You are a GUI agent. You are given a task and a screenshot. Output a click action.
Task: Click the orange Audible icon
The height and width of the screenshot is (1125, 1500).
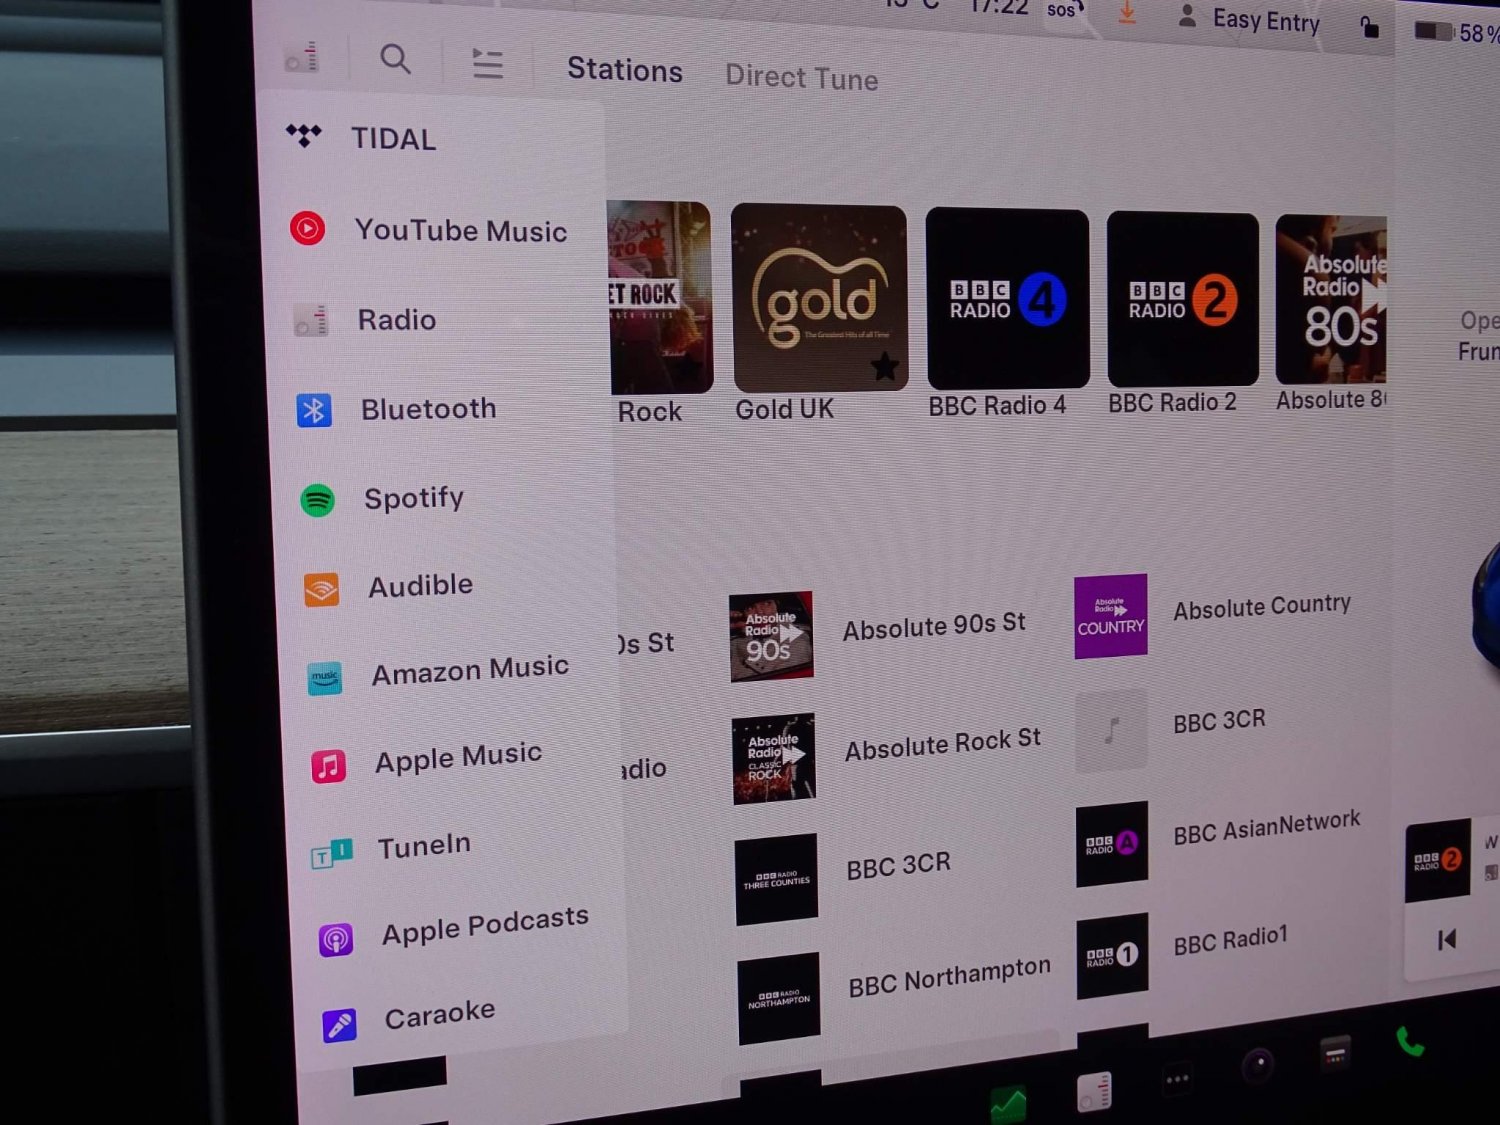click(322, 589)
